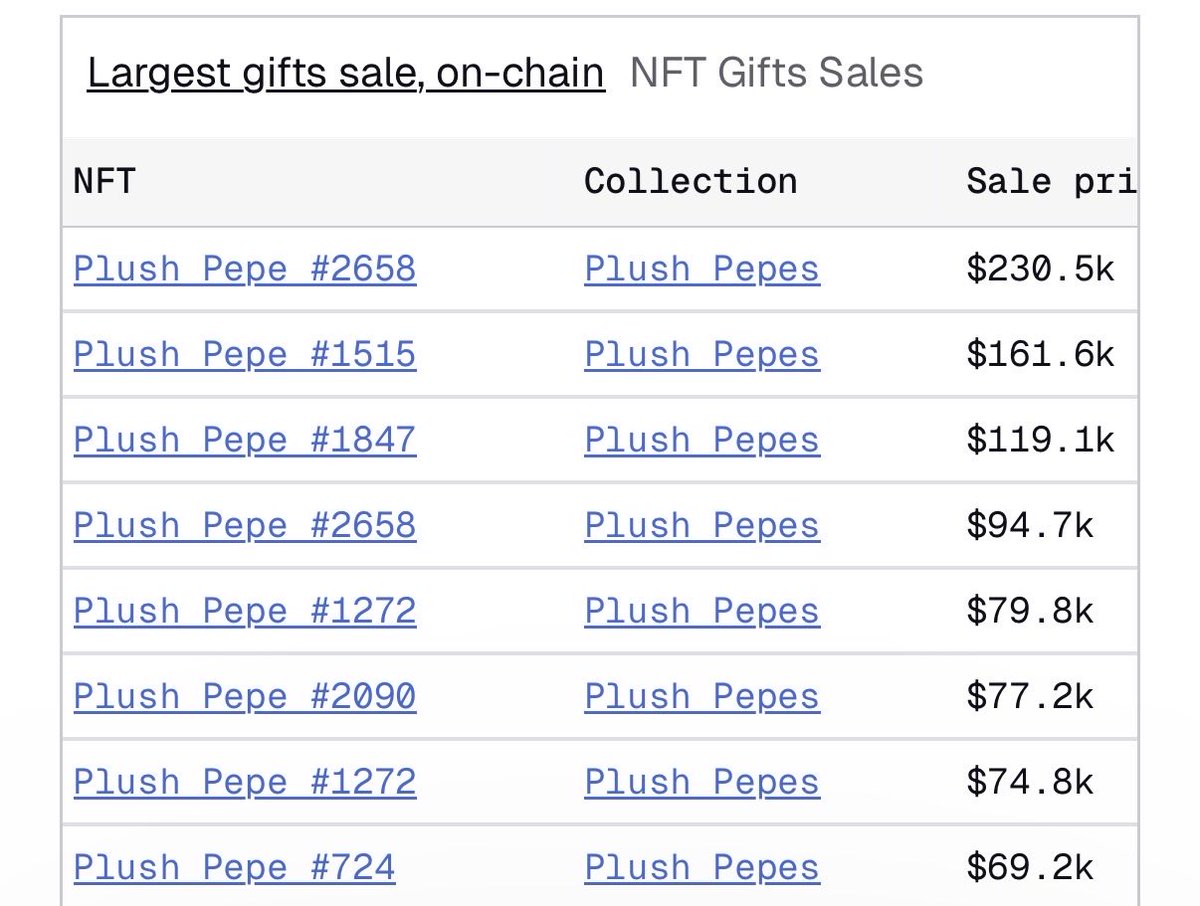
Task: Select the $161.6k sale price cell
Action: click(x=1040, y=355)
